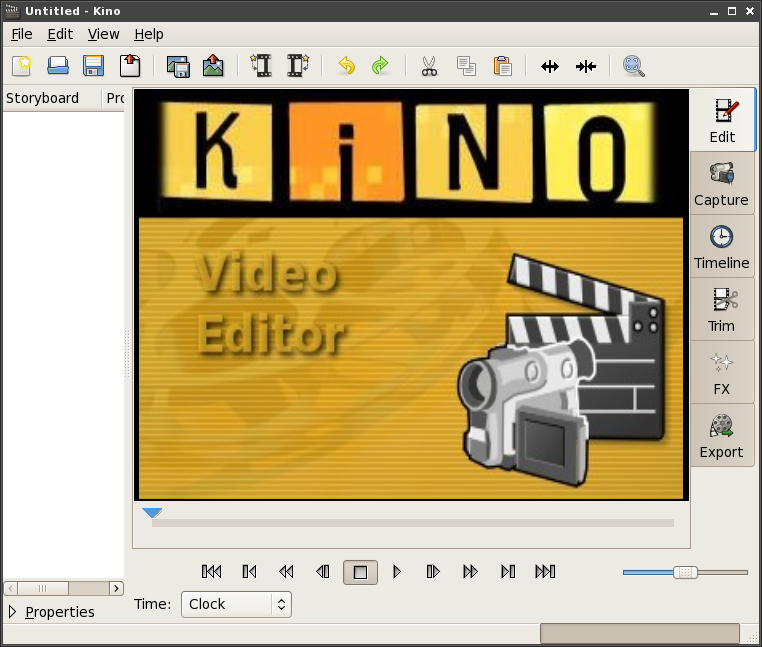This screenshot has width=762, height=647.
Task: Undo the last action
Action: tap(346, 66)
